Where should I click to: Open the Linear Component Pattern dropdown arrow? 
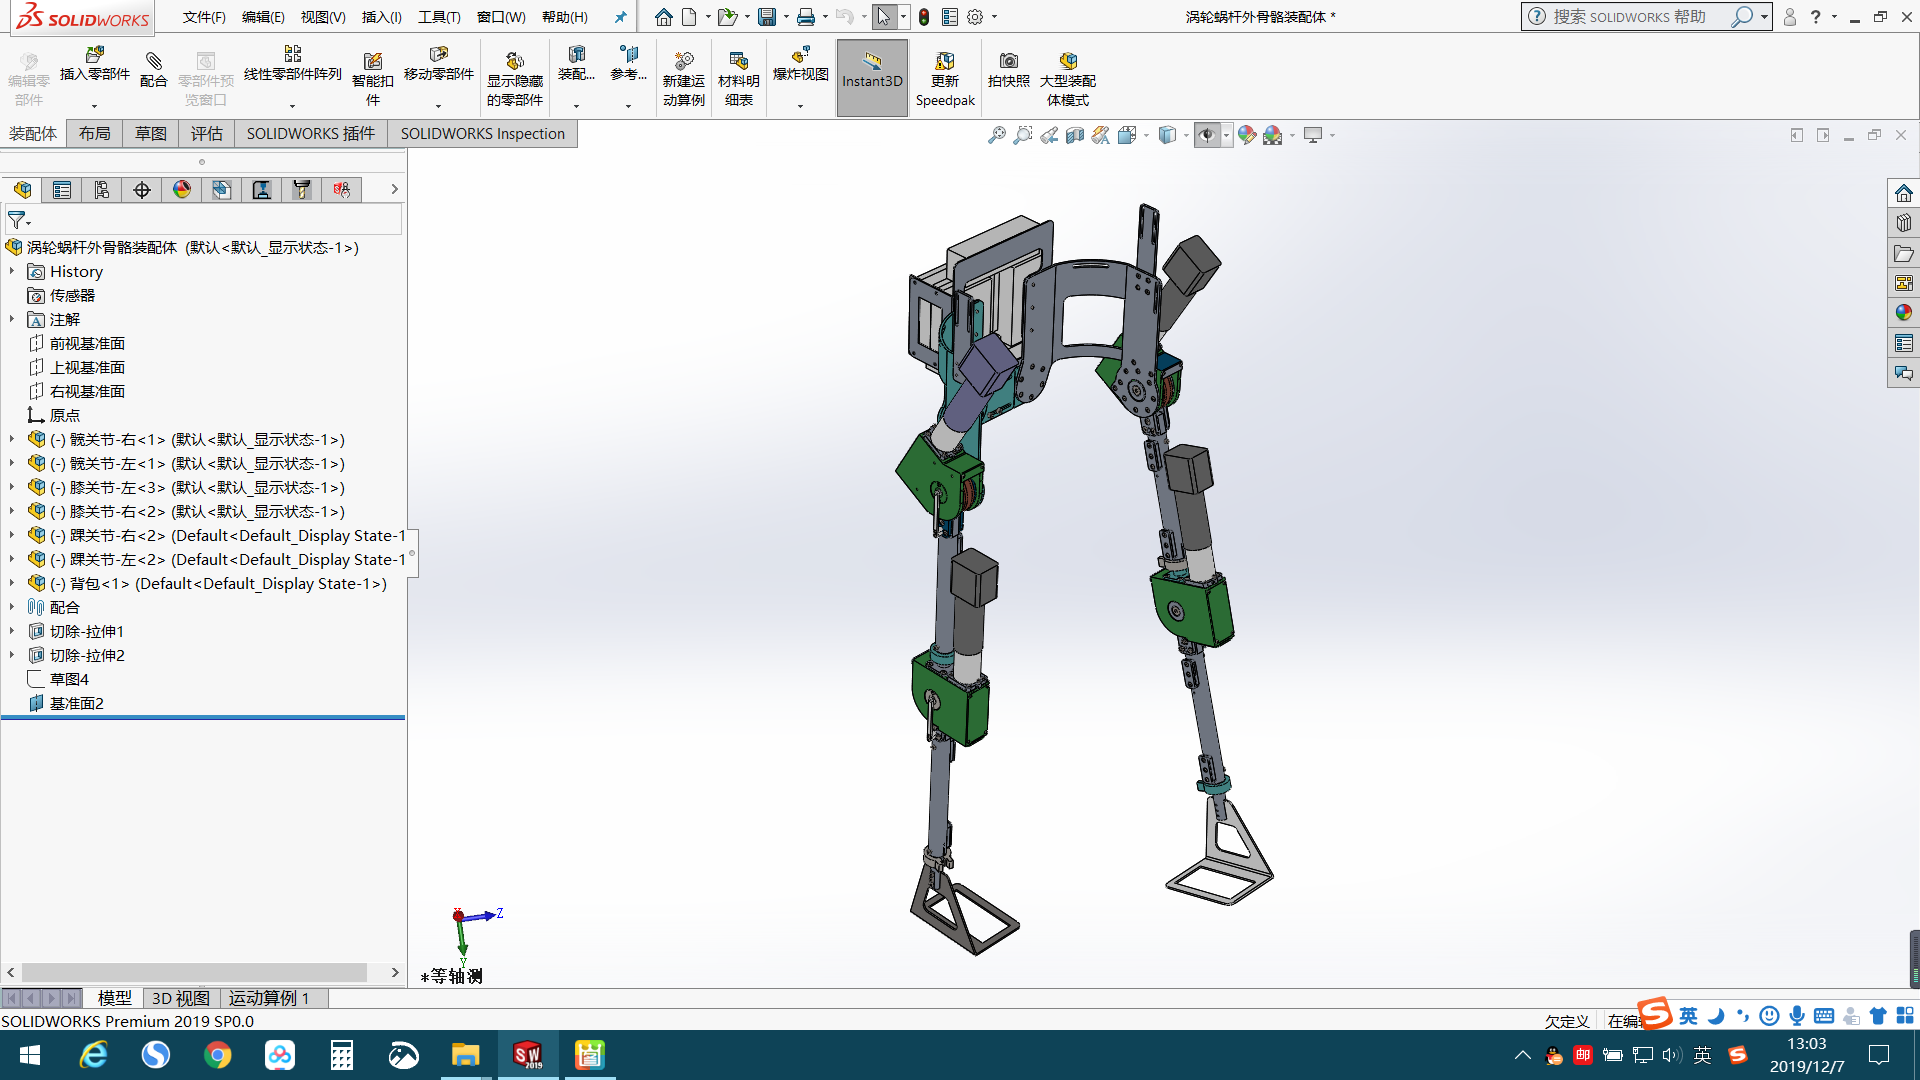(x=292, y=105)
